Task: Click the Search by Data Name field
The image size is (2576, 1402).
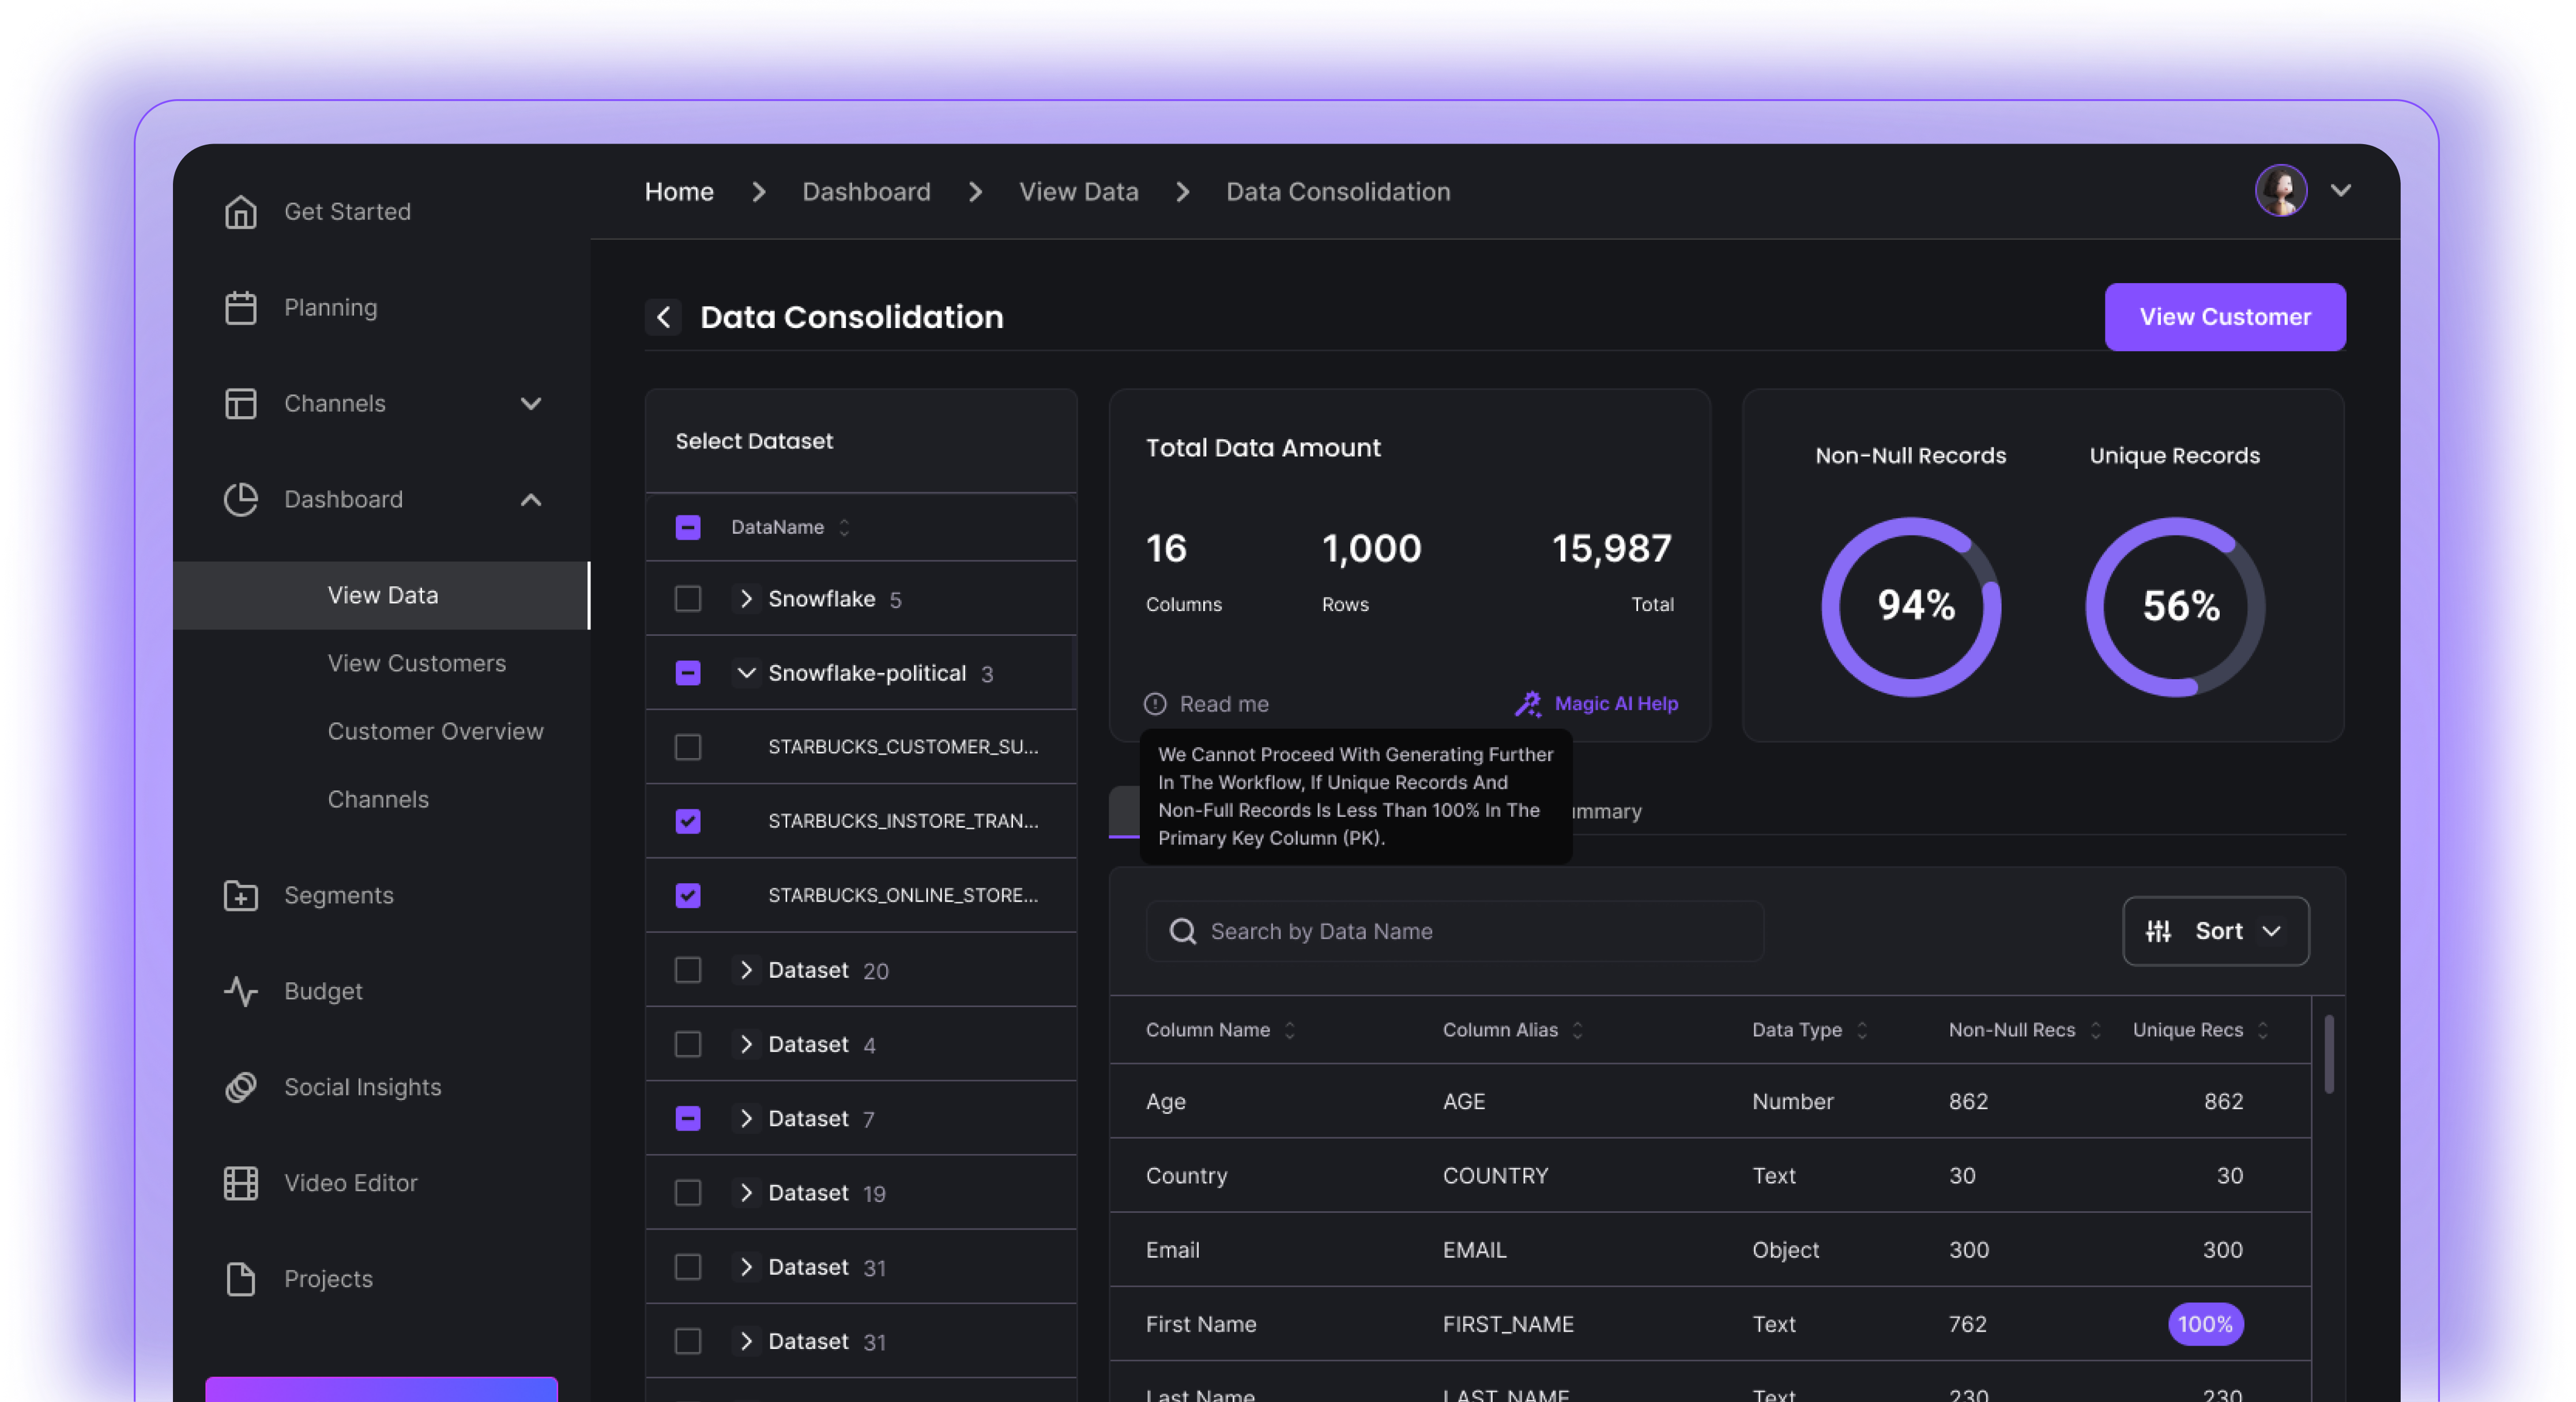Action: pos(1455,931)
